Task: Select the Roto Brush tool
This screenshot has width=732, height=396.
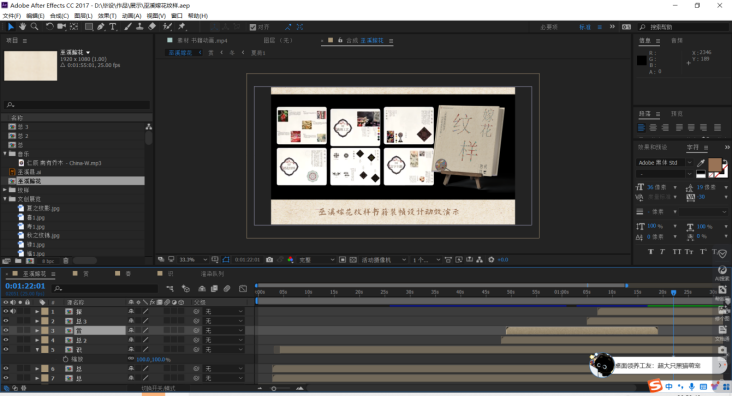Action: tap(167, 27)
